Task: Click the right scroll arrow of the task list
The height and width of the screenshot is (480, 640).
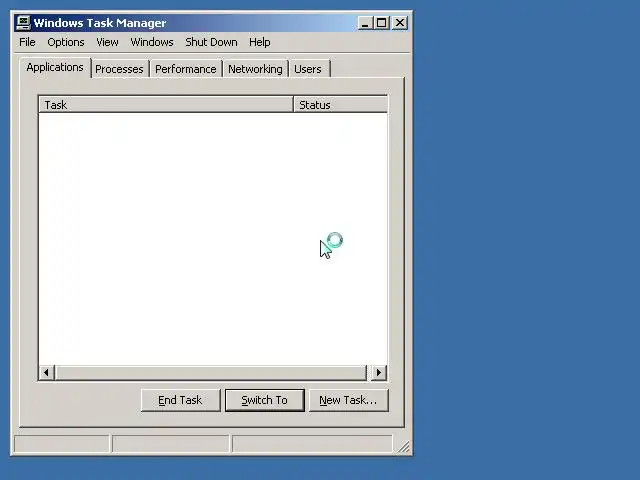Action: pos(379,373)
